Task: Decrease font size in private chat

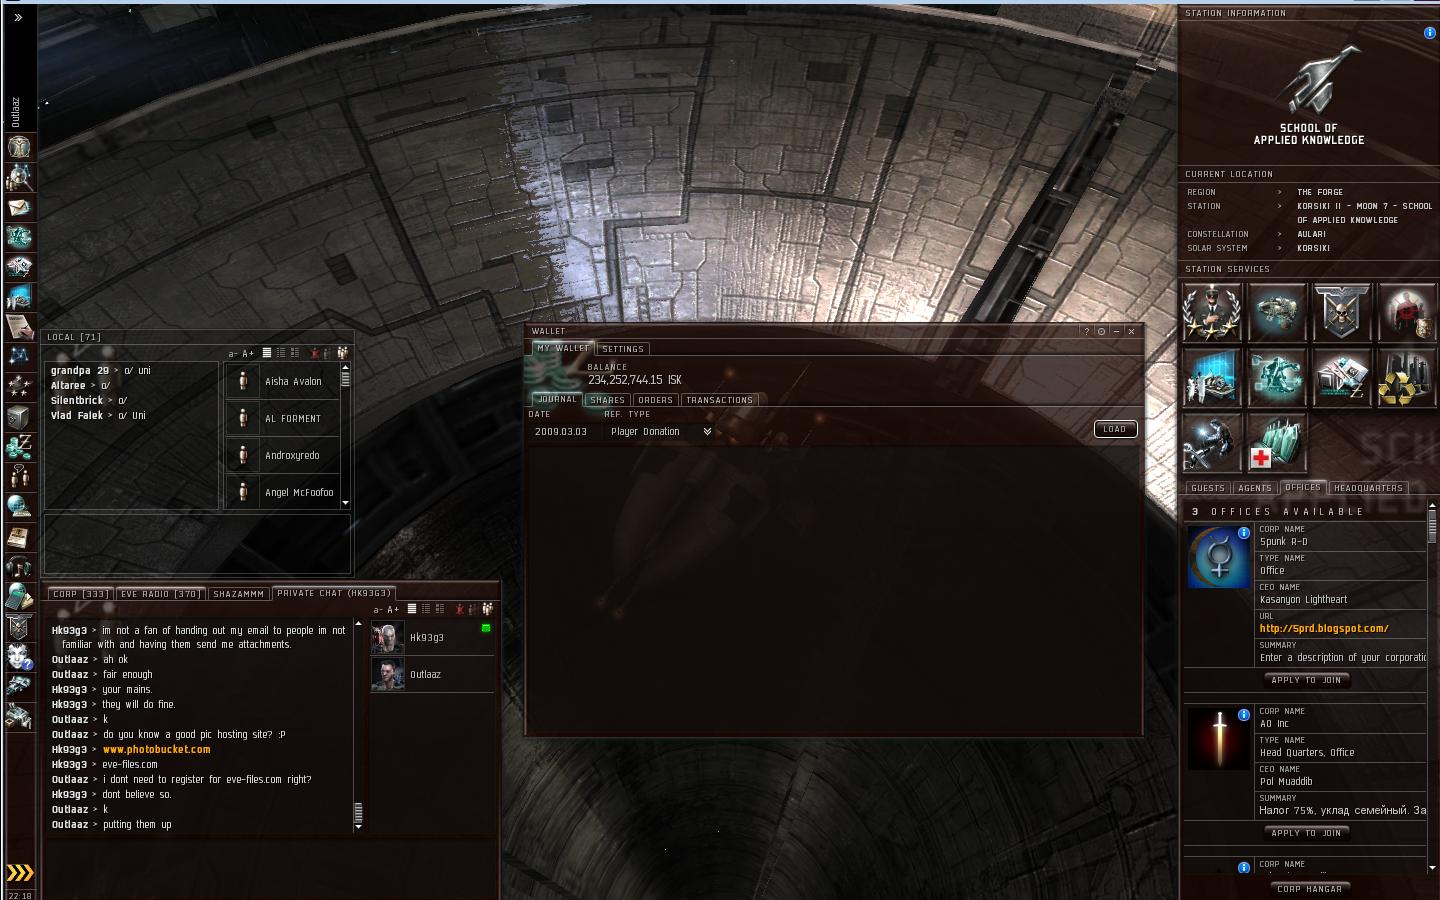Action: pos(378,609)
